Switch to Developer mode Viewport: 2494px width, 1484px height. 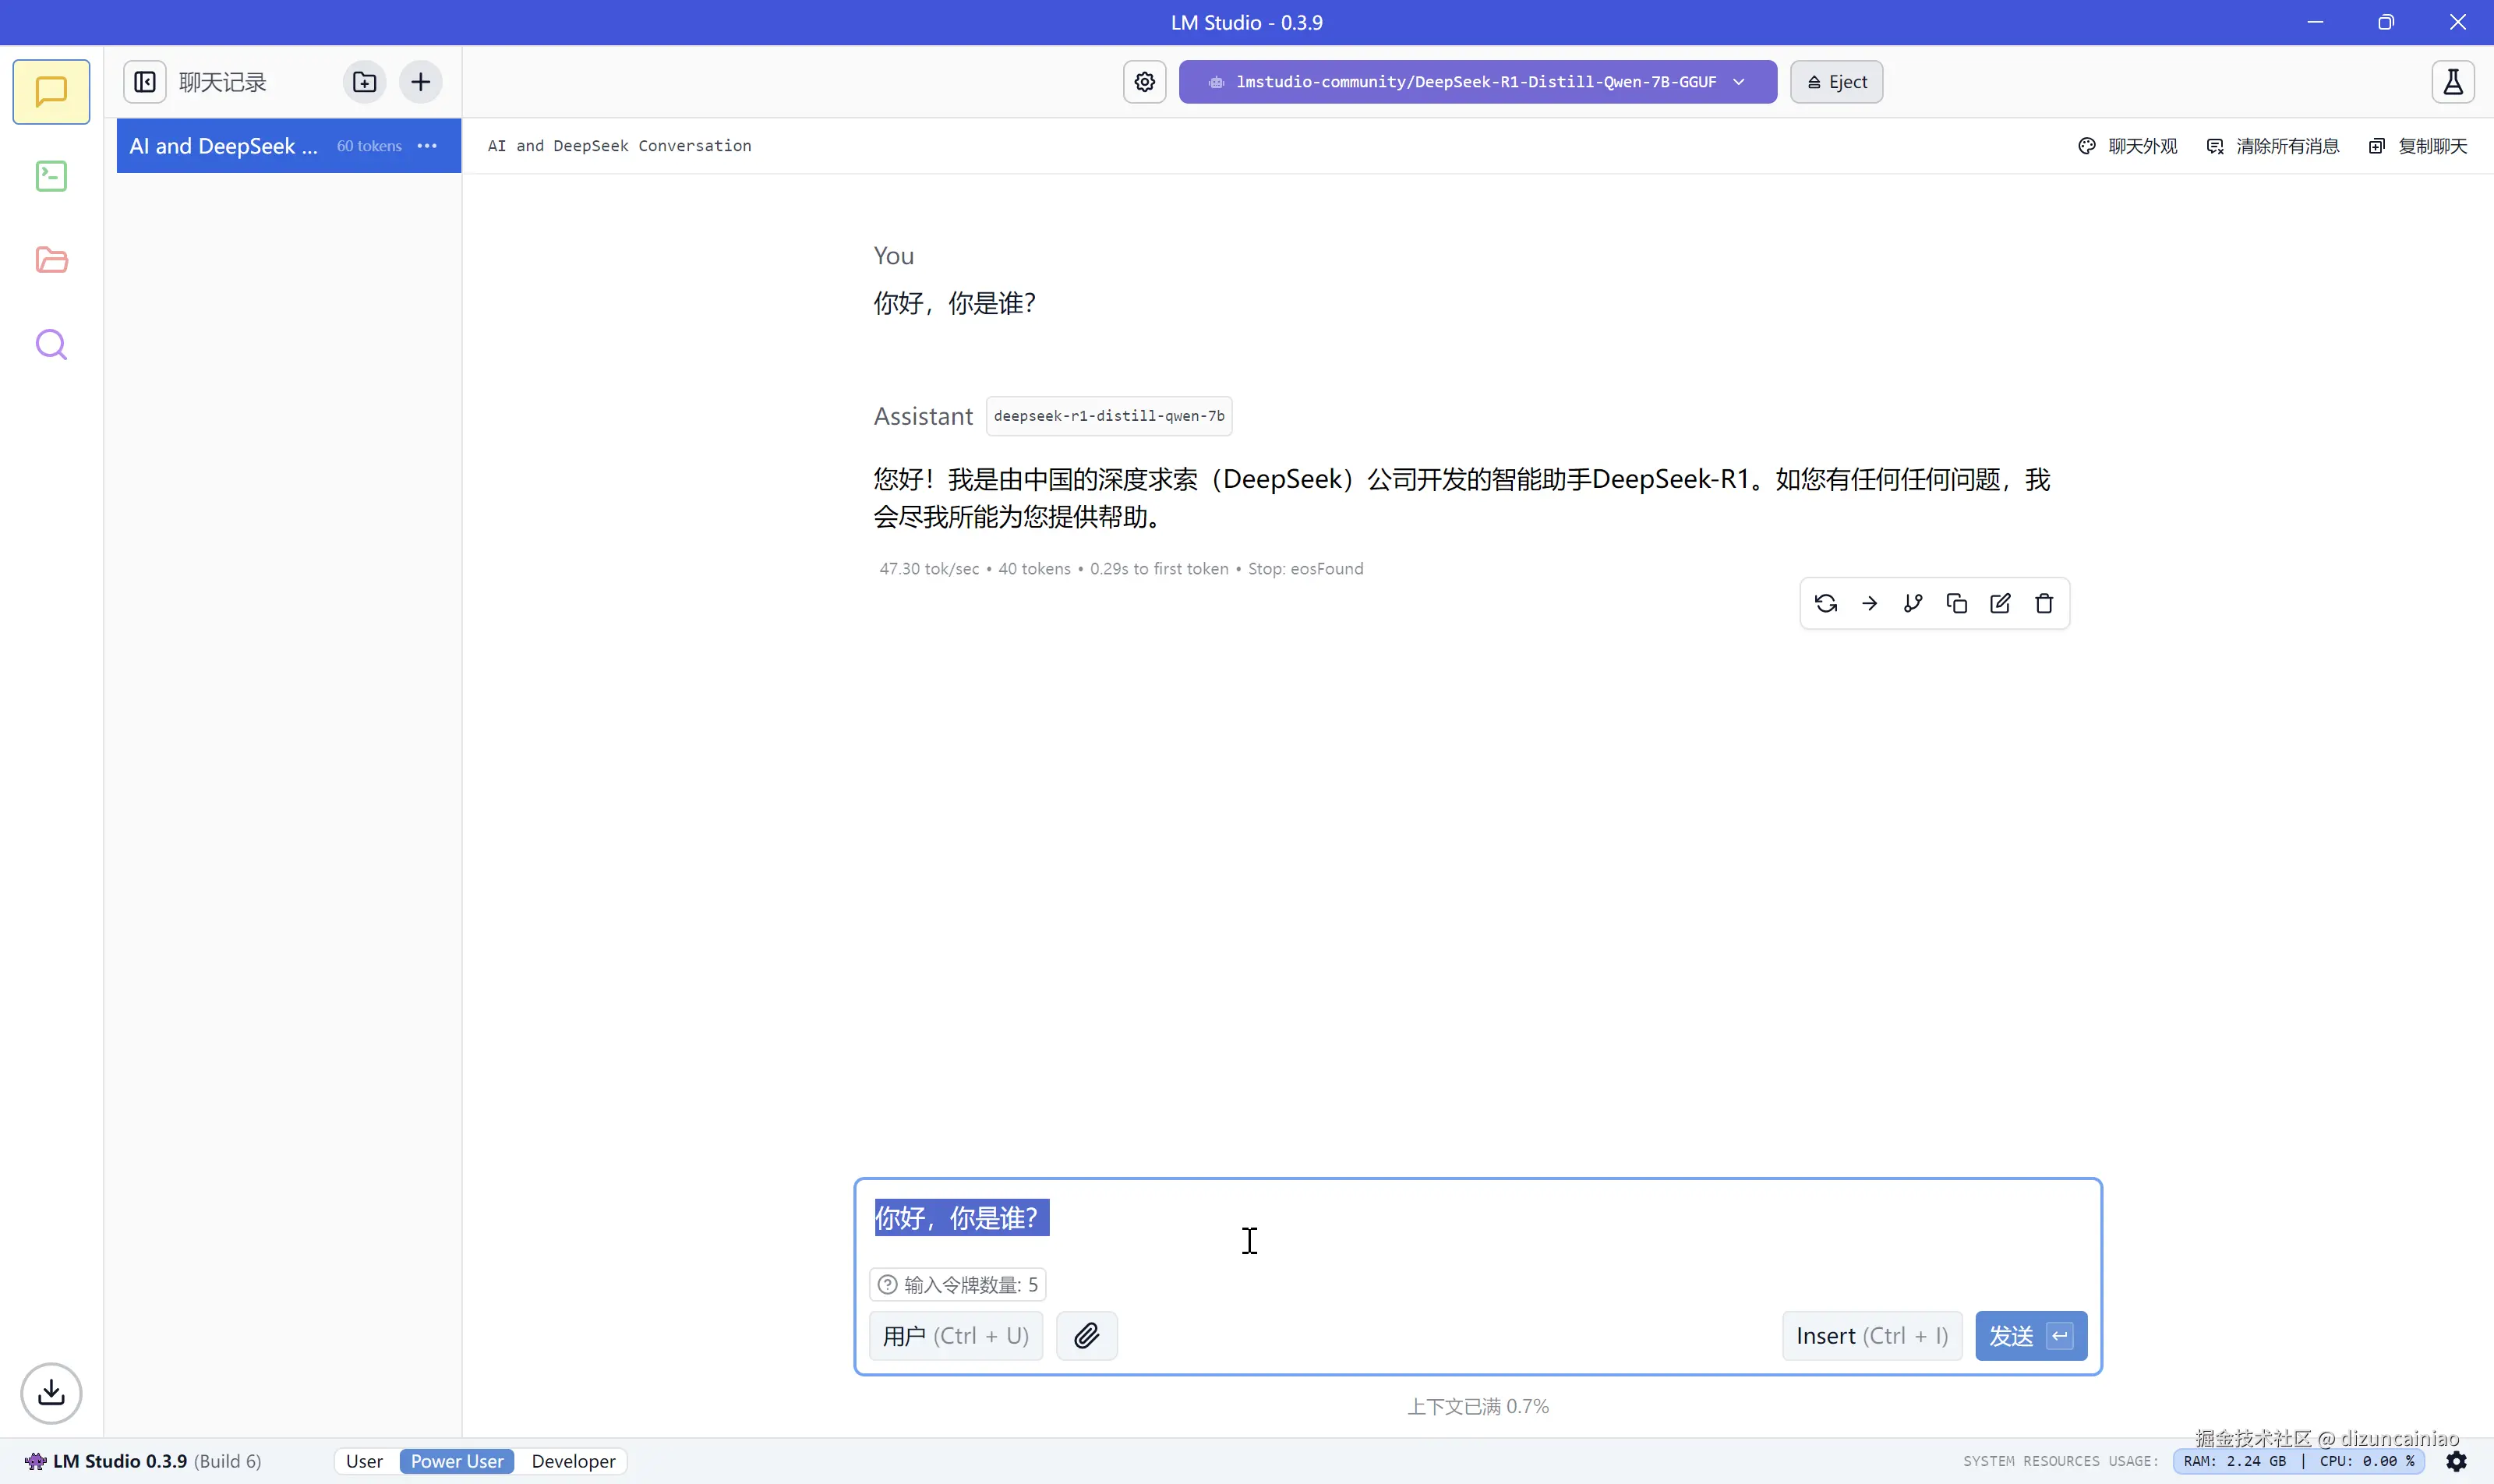click(573, 1461)
